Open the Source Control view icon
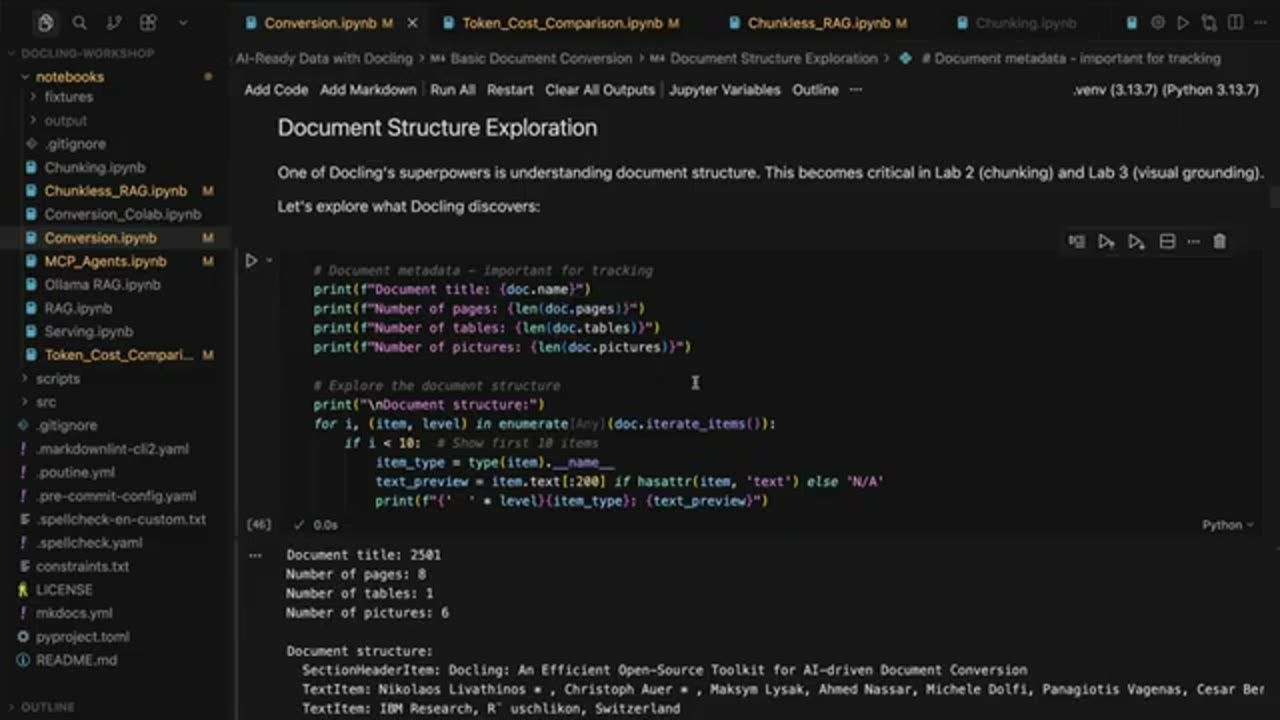 click(x=113, y=23)
